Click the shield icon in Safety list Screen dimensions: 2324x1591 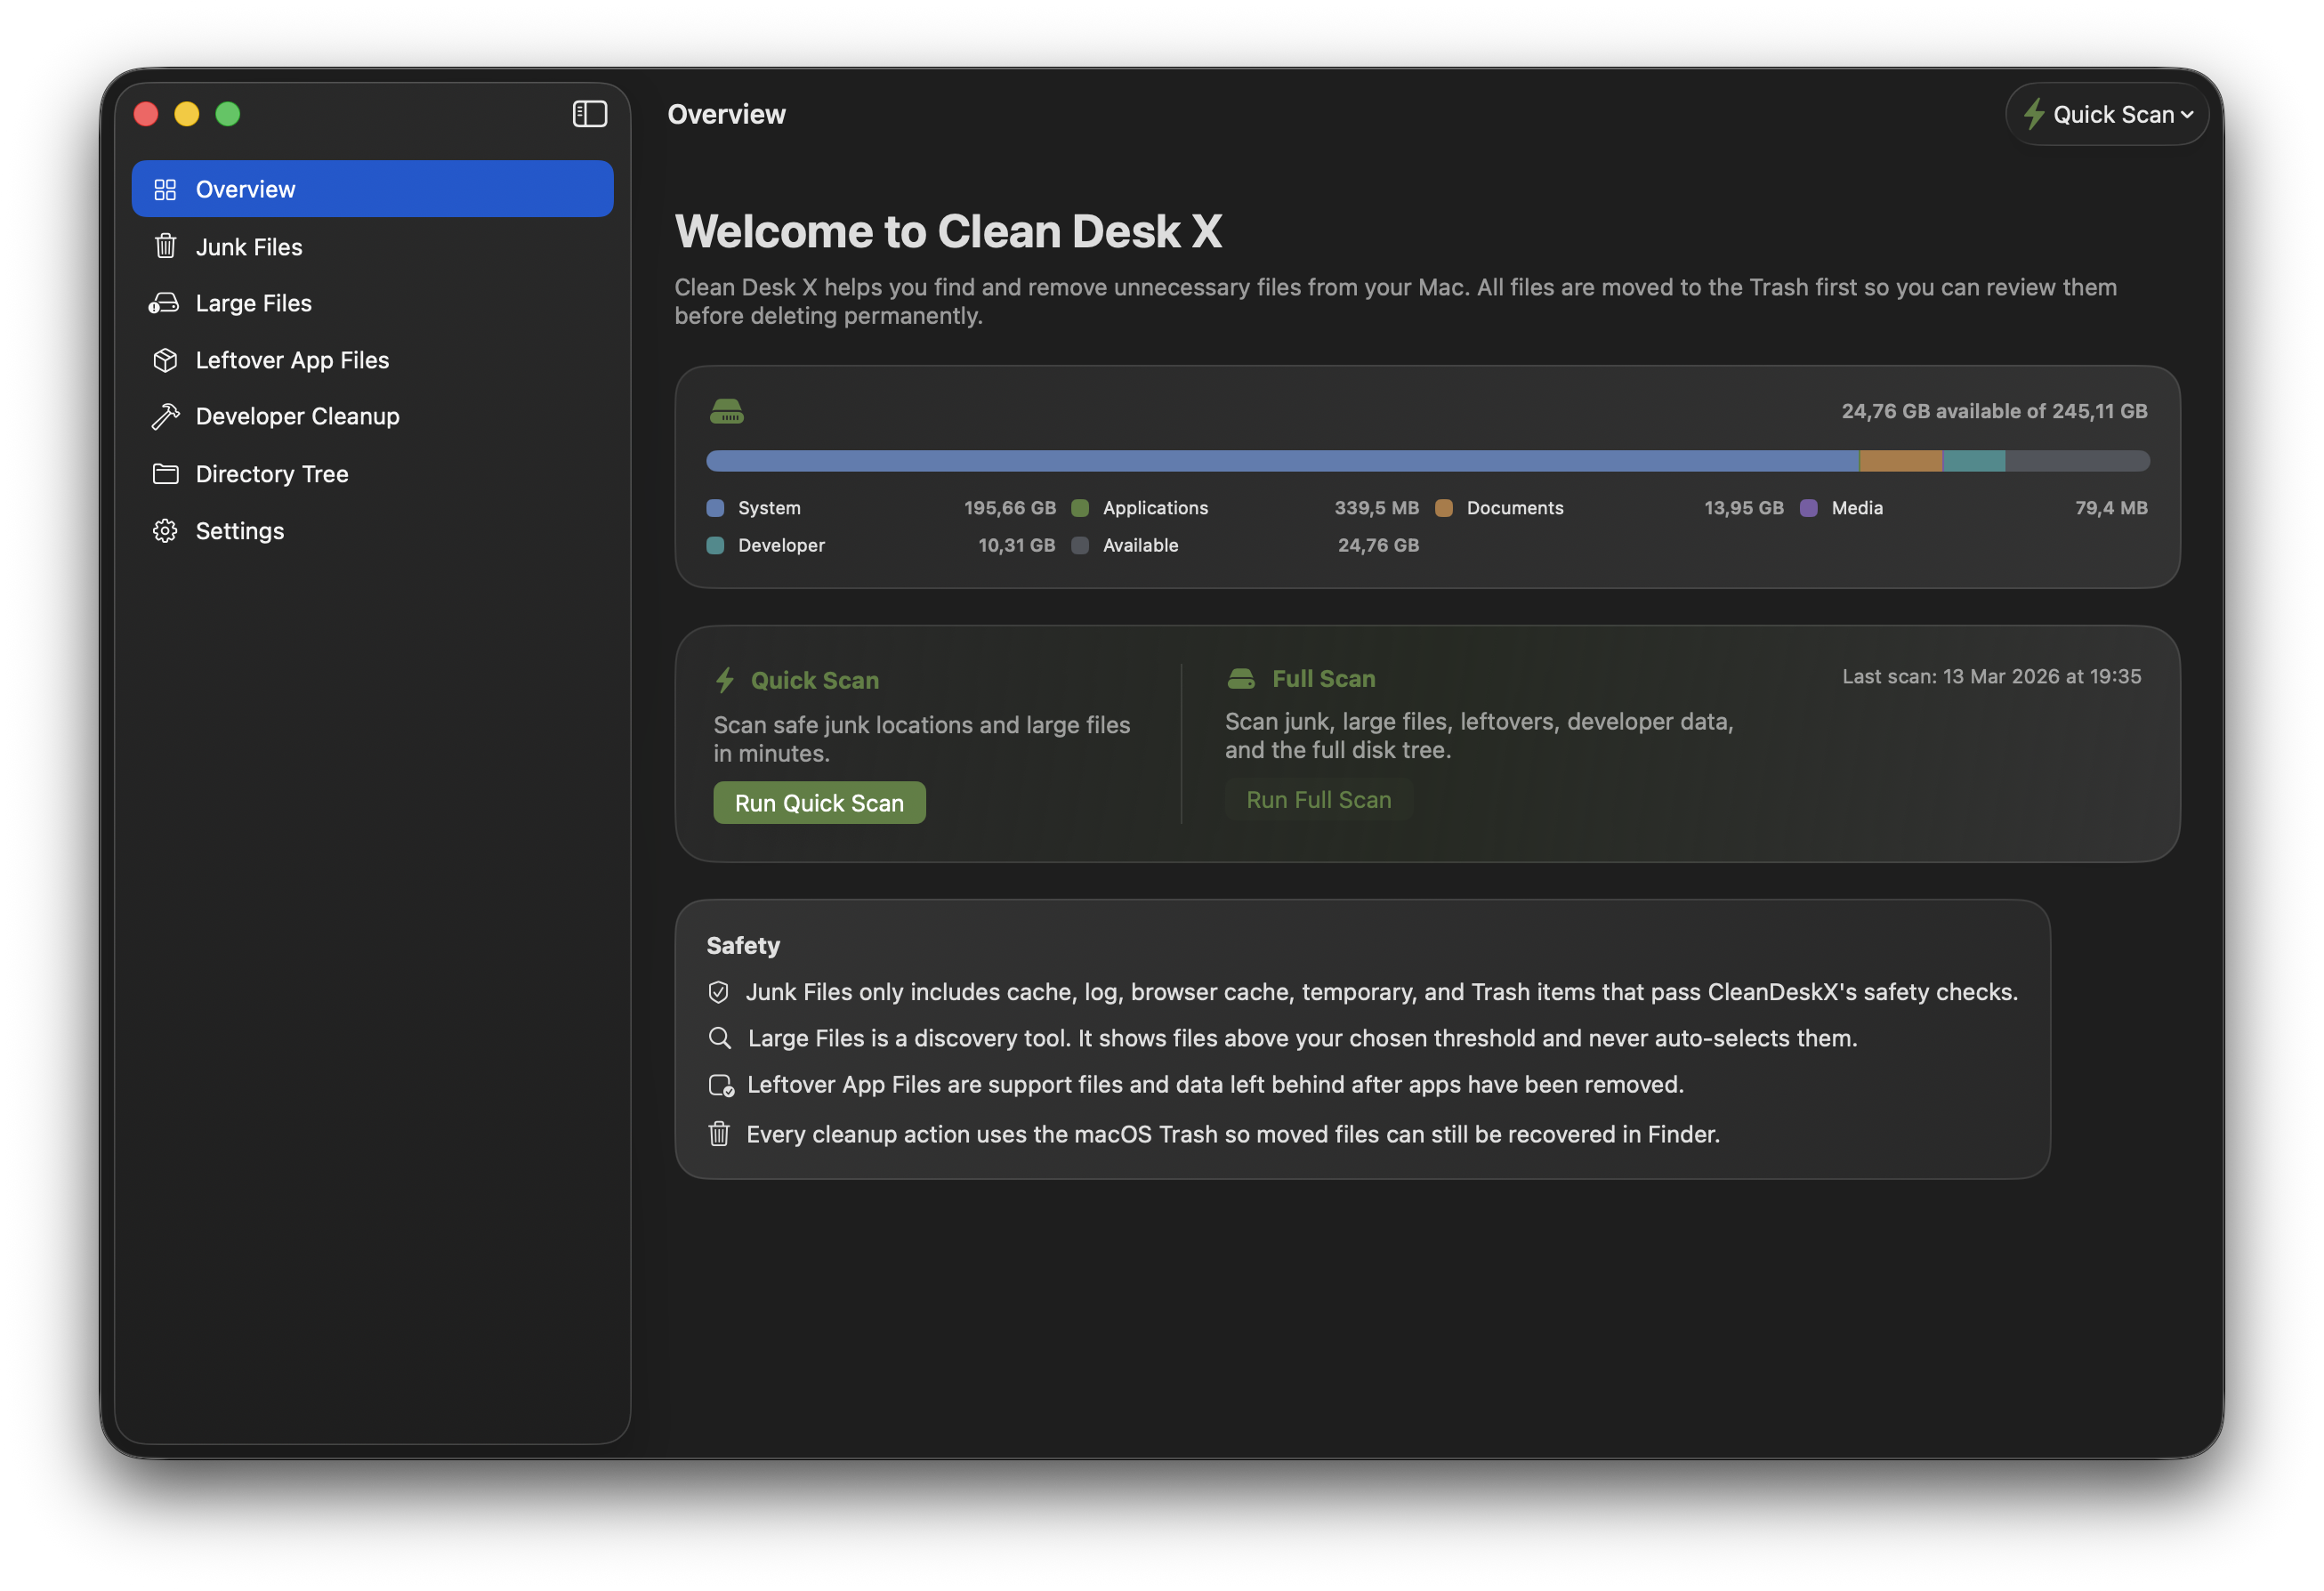pyautogui.click(x=718, y=992)
